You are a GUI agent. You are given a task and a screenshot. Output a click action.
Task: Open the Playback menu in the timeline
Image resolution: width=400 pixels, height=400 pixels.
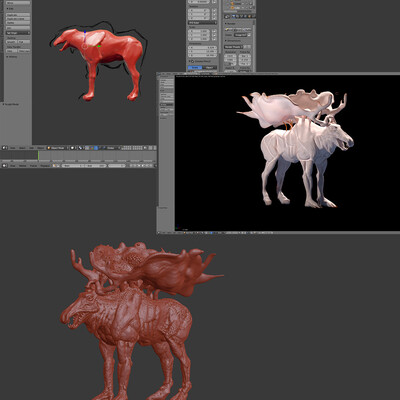click(x=45, y=165)
